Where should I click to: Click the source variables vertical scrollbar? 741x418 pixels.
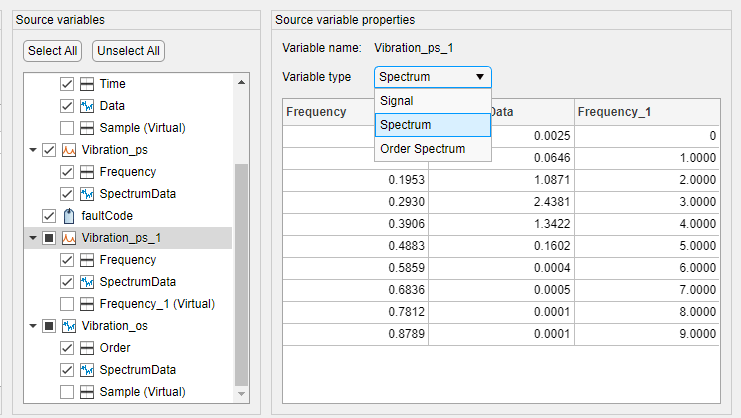(x=241, y=270)
